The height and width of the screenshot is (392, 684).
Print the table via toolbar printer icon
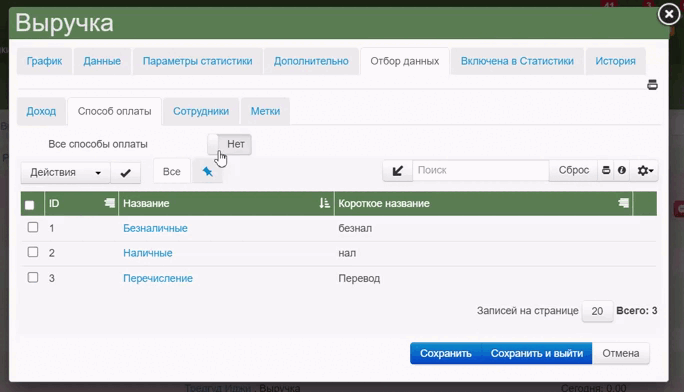pyautogui.click(x=606, y=170)
